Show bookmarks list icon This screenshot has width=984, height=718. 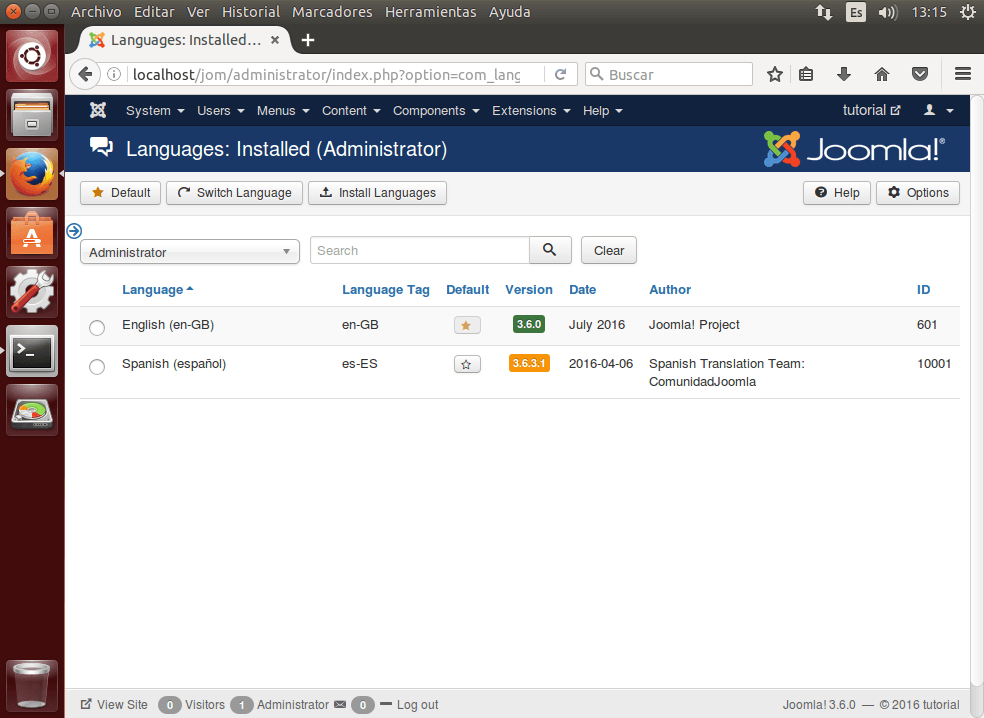806,75
